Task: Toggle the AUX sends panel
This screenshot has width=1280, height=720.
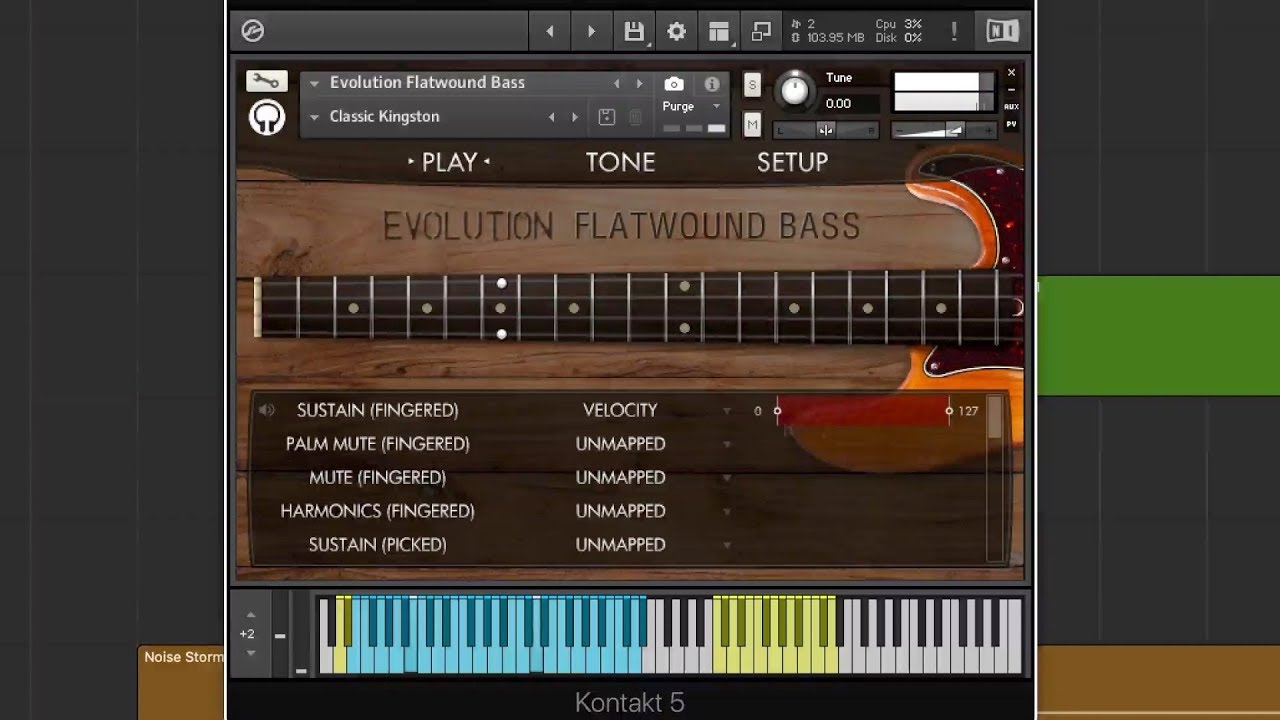Action: pyautogui.click(x=1011, y=106)
